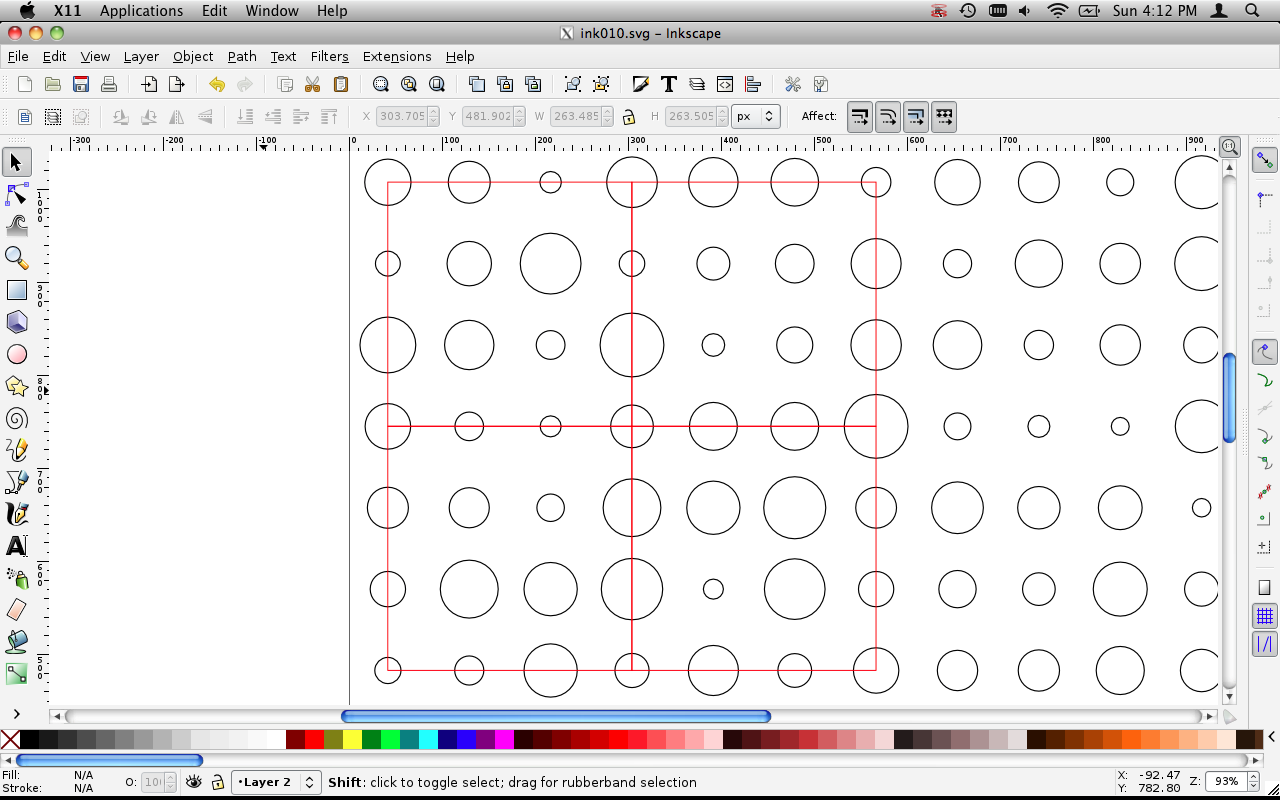Select the Rectangle tool
This screenshot has height=800, width=1280.
click(x=17, y=290)
